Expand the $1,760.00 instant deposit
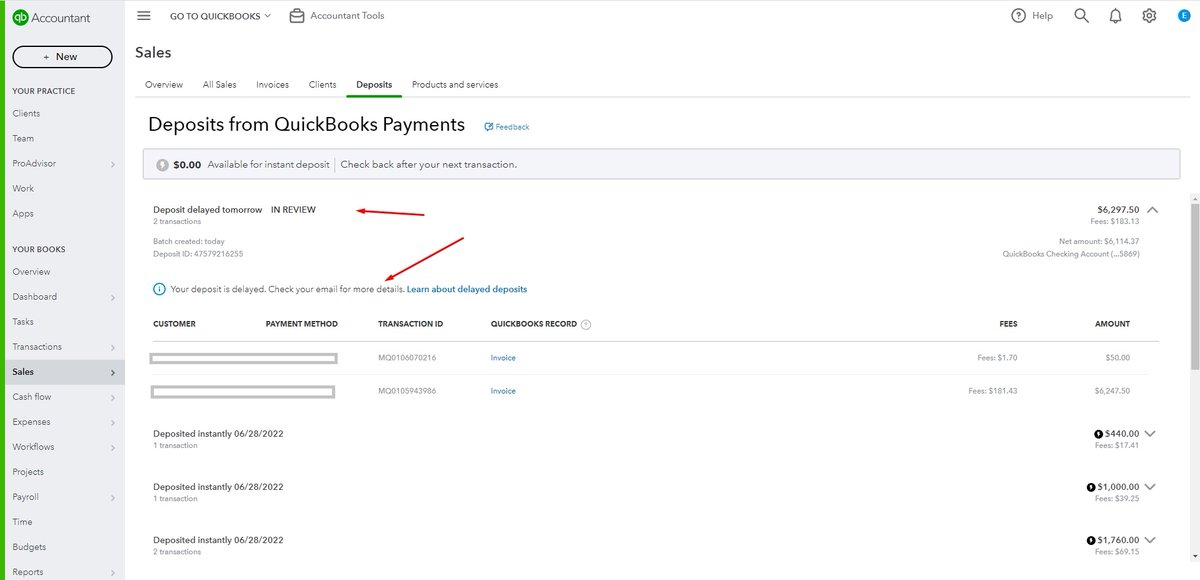Viewport: 1200px width, 580px height. click(x=1149, y=539)
